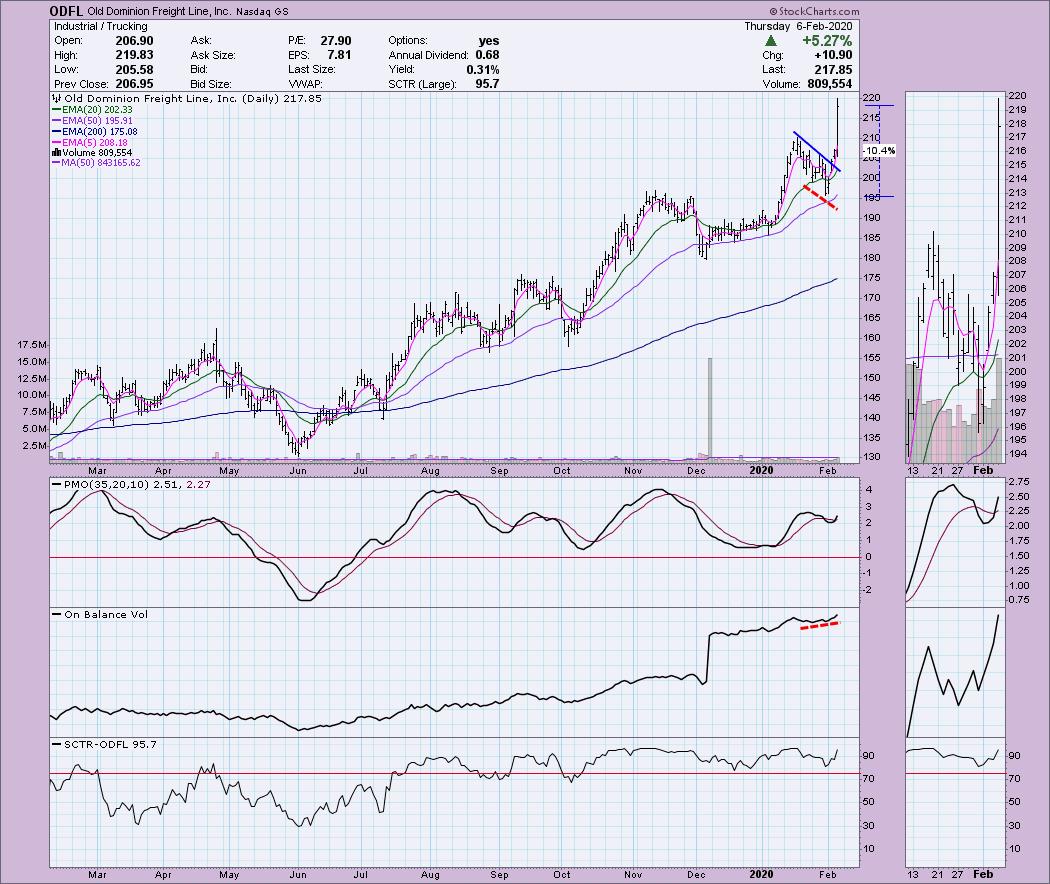Click the green up-triangle change icon
The width and height of the screenshot is (1050, 884).
pos(771,41)
